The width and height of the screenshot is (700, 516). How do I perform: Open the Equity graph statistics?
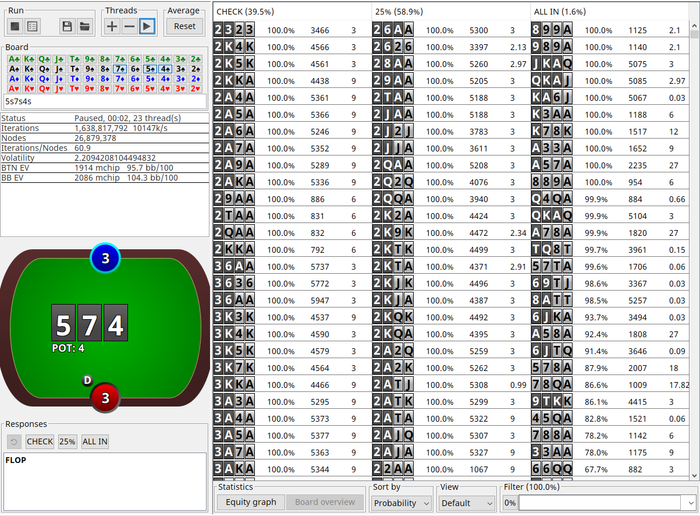point(251,502)
